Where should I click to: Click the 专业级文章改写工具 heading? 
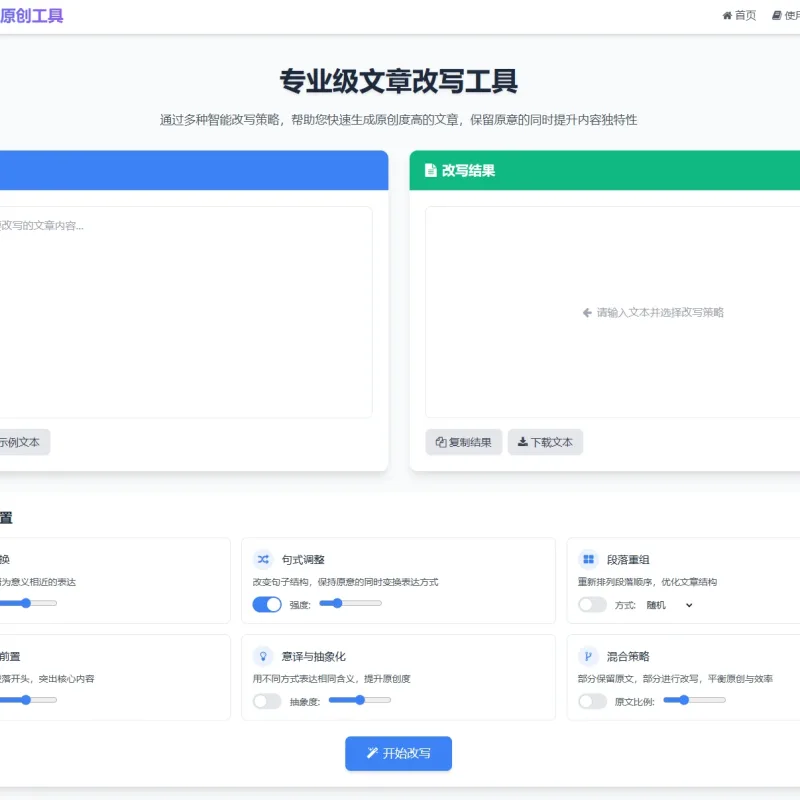pos(398,81)
